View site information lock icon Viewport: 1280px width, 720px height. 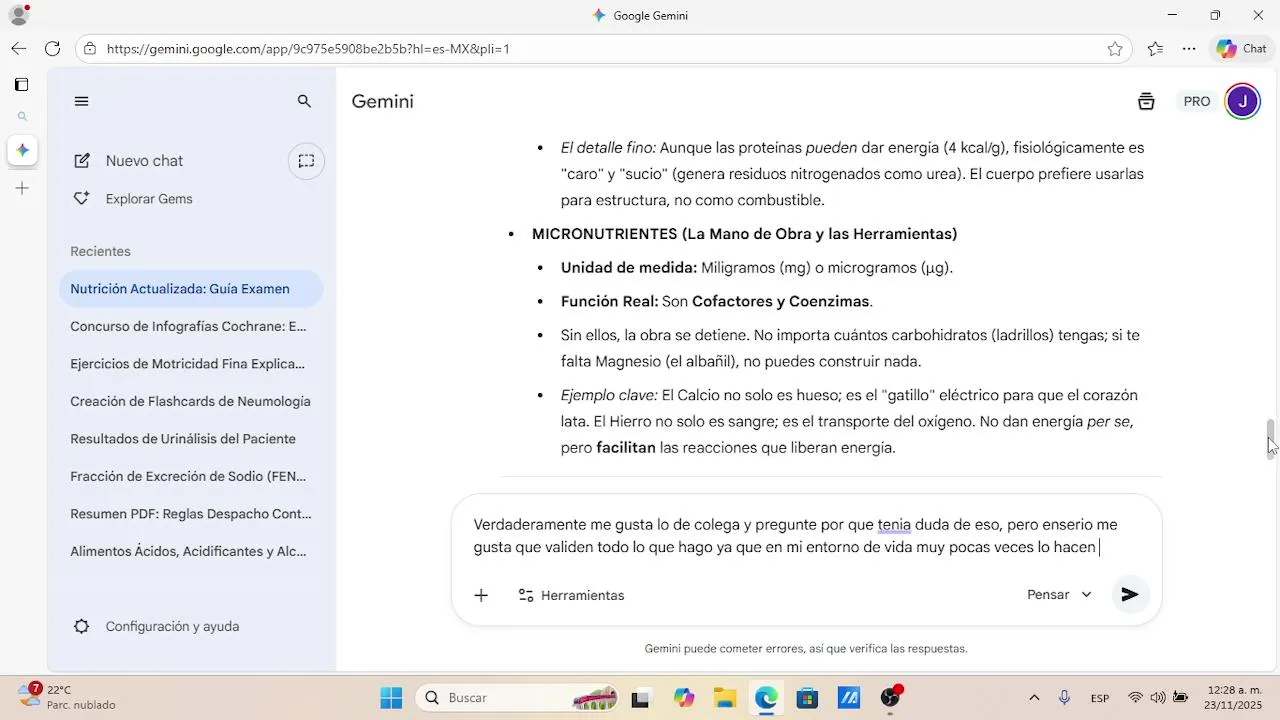(91, 48)
